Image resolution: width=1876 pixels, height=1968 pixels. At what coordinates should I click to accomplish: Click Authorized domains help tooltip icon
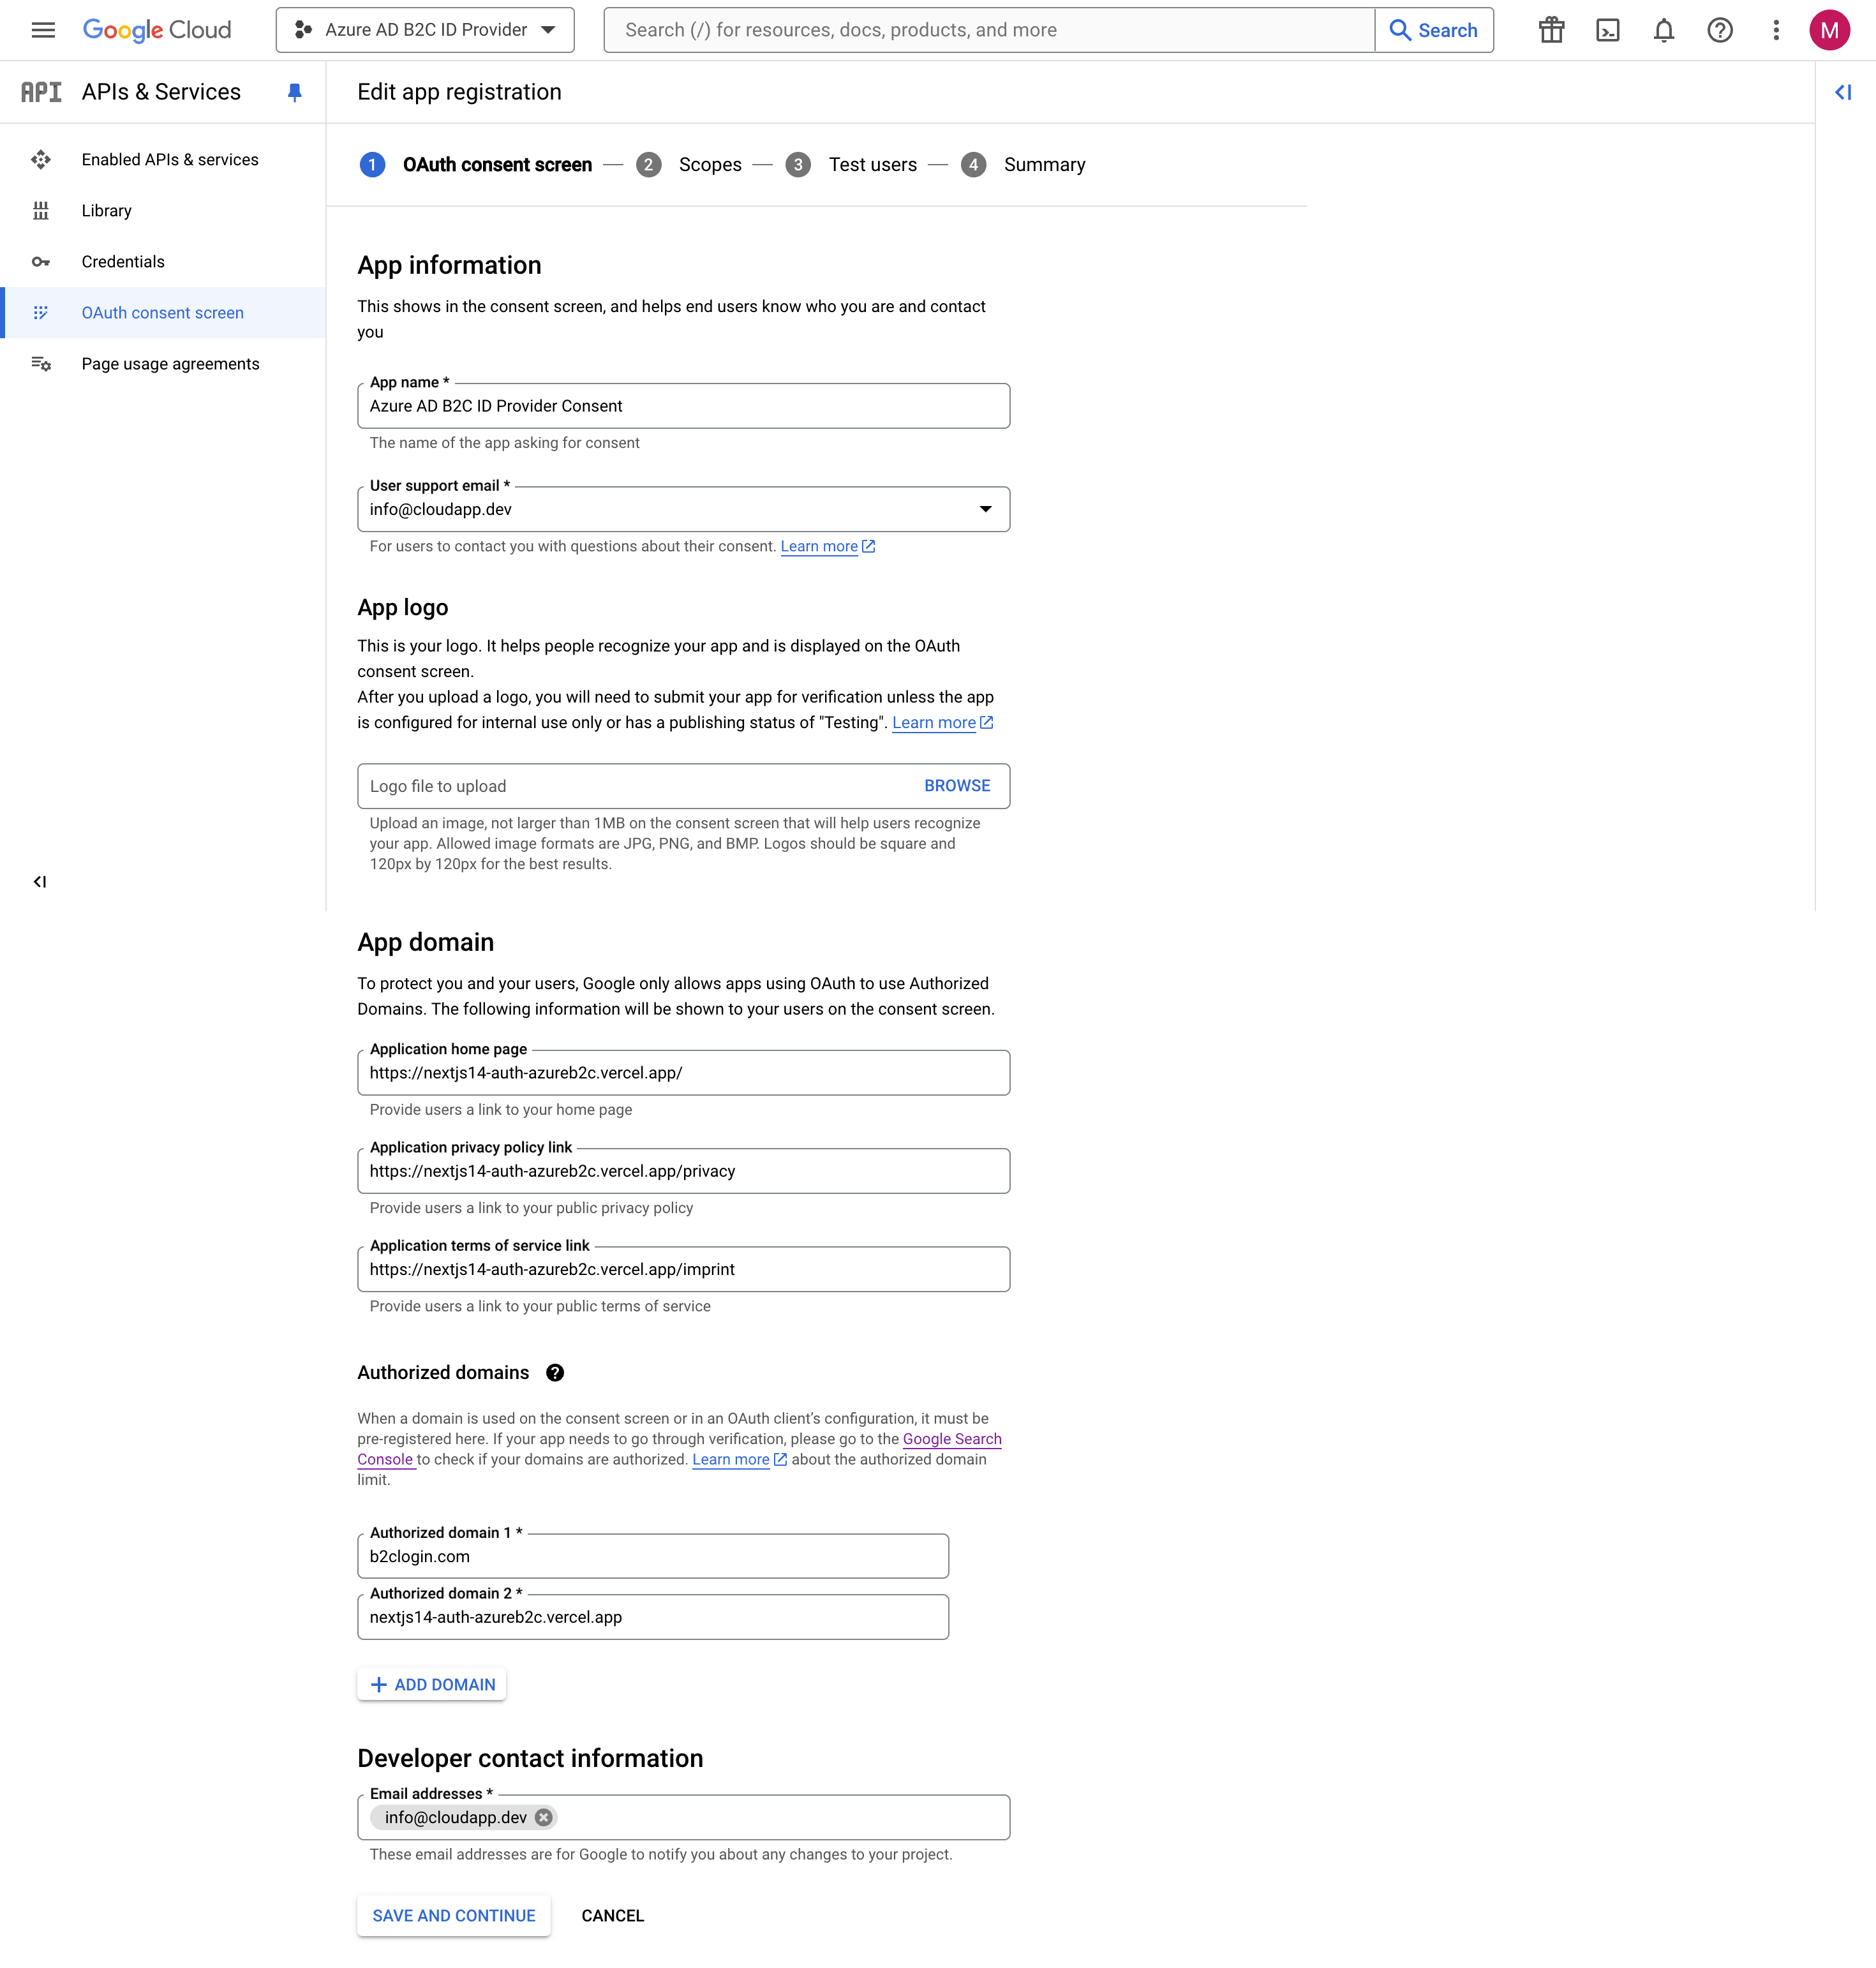[555, 1373]
